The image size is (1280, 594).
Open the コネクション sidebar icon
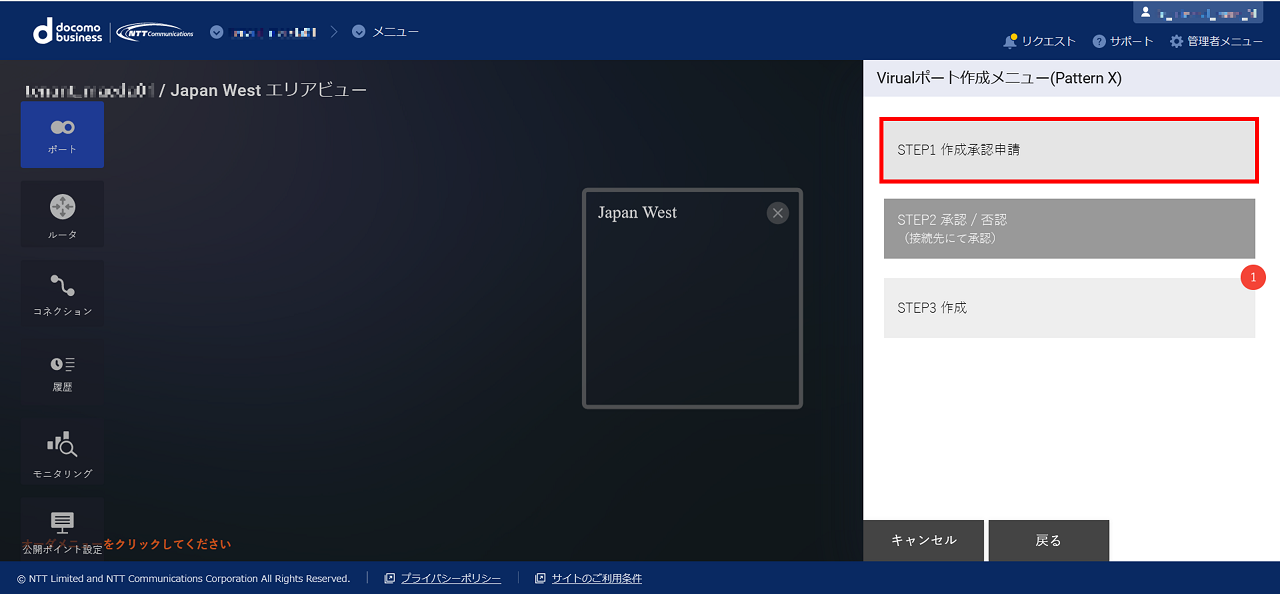click(62, 293)
